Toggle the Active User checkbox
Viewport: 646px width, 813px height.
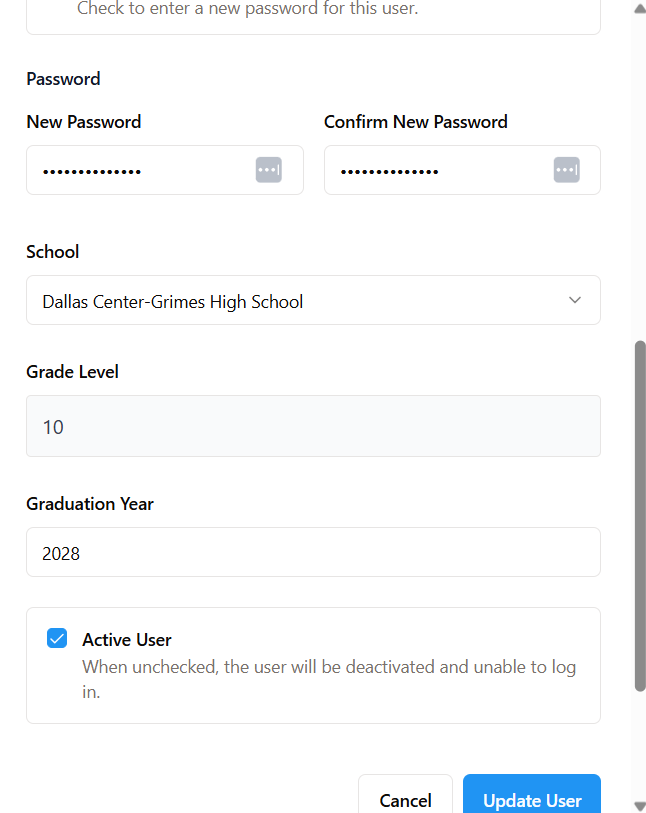[x=57, y=639]
